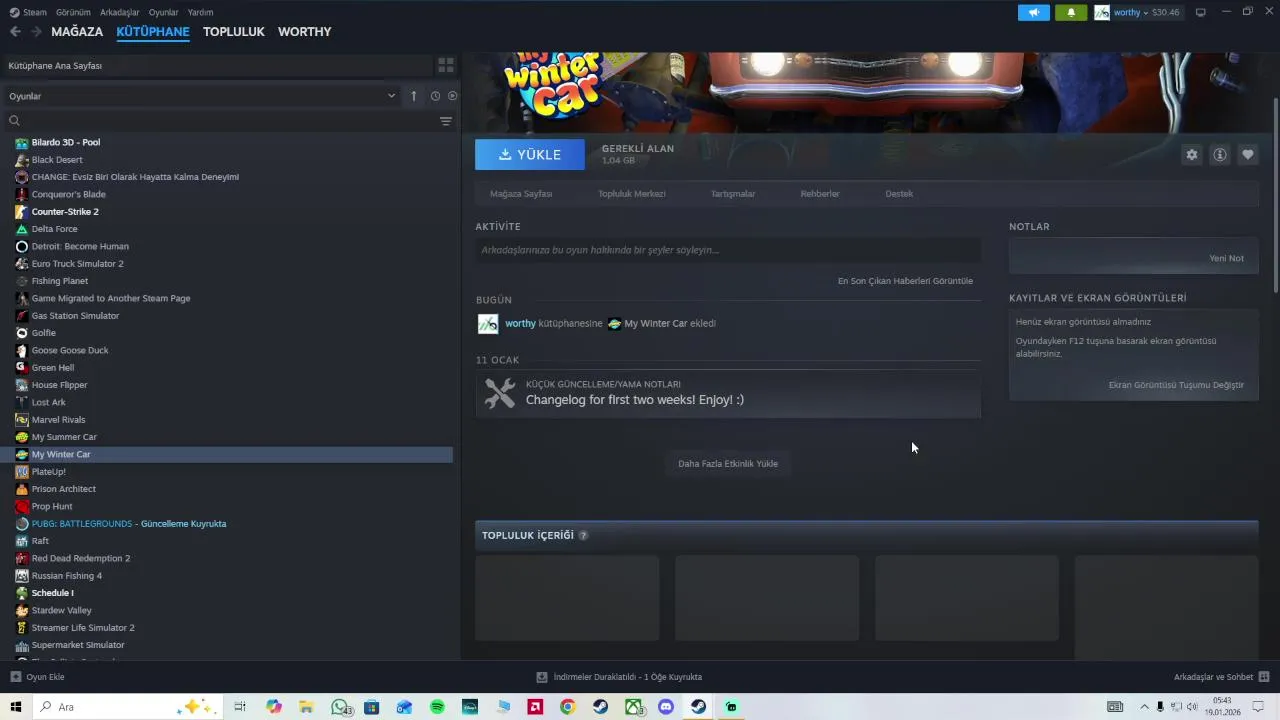Open the Tartışmalar tab

(733, 194)
